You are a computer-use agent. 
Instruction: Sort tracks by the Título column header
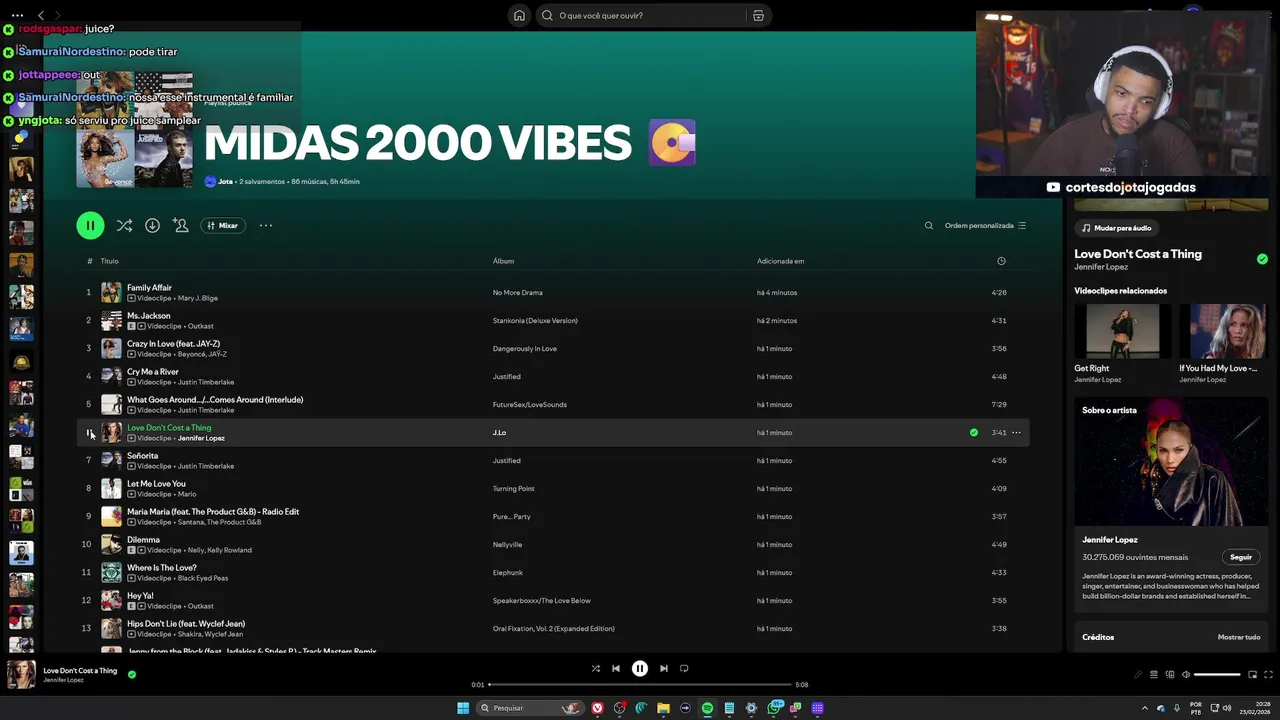point(109,261)
